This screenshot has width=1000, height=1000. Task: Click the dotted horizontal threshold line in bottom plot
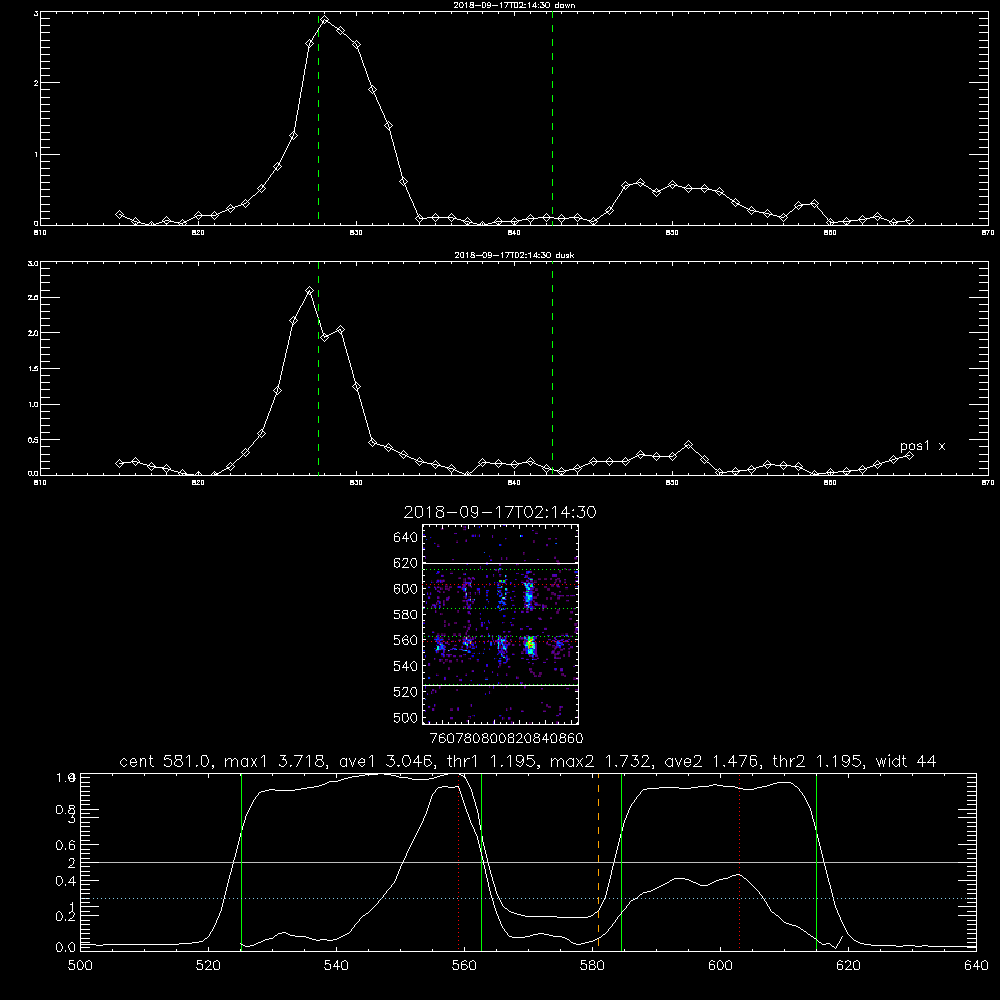pos(528,899)
